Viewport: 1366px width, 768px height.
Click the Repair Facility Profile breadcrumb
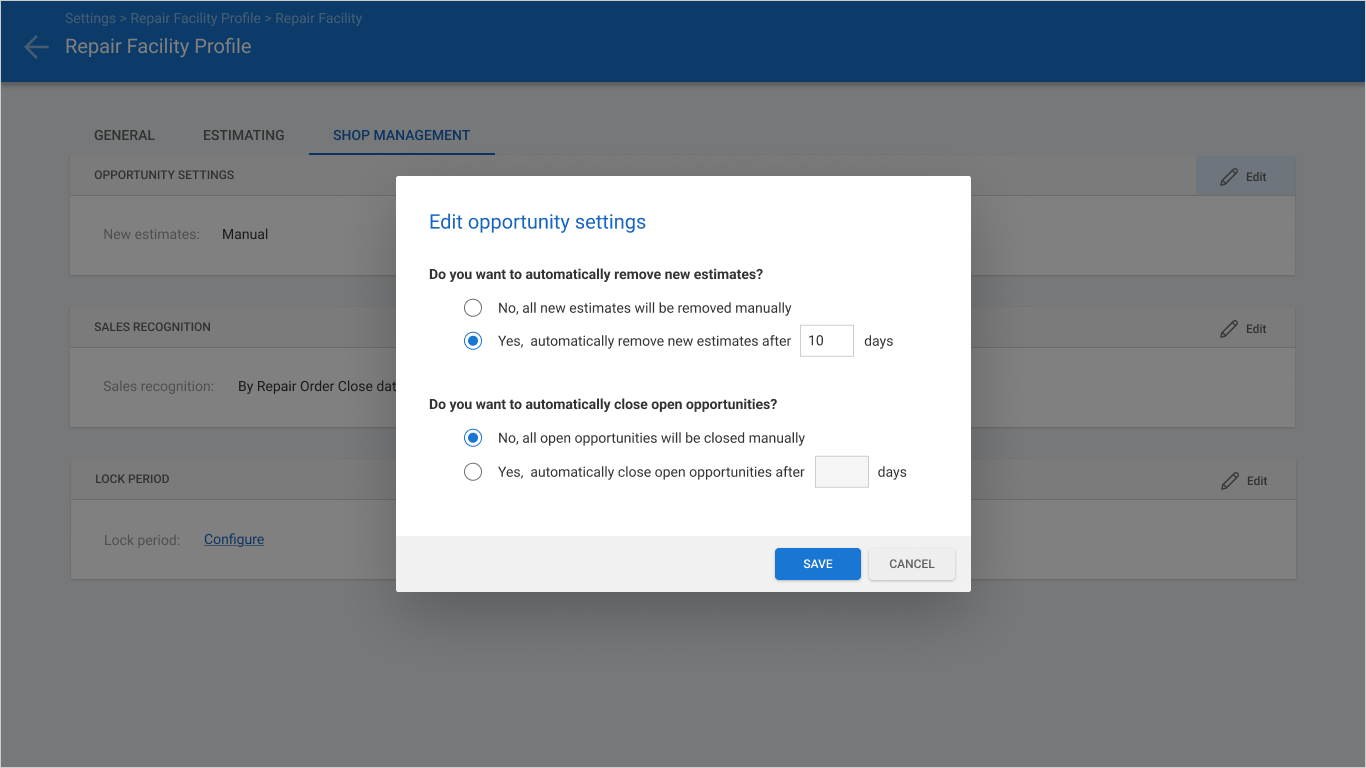[195, 19]
